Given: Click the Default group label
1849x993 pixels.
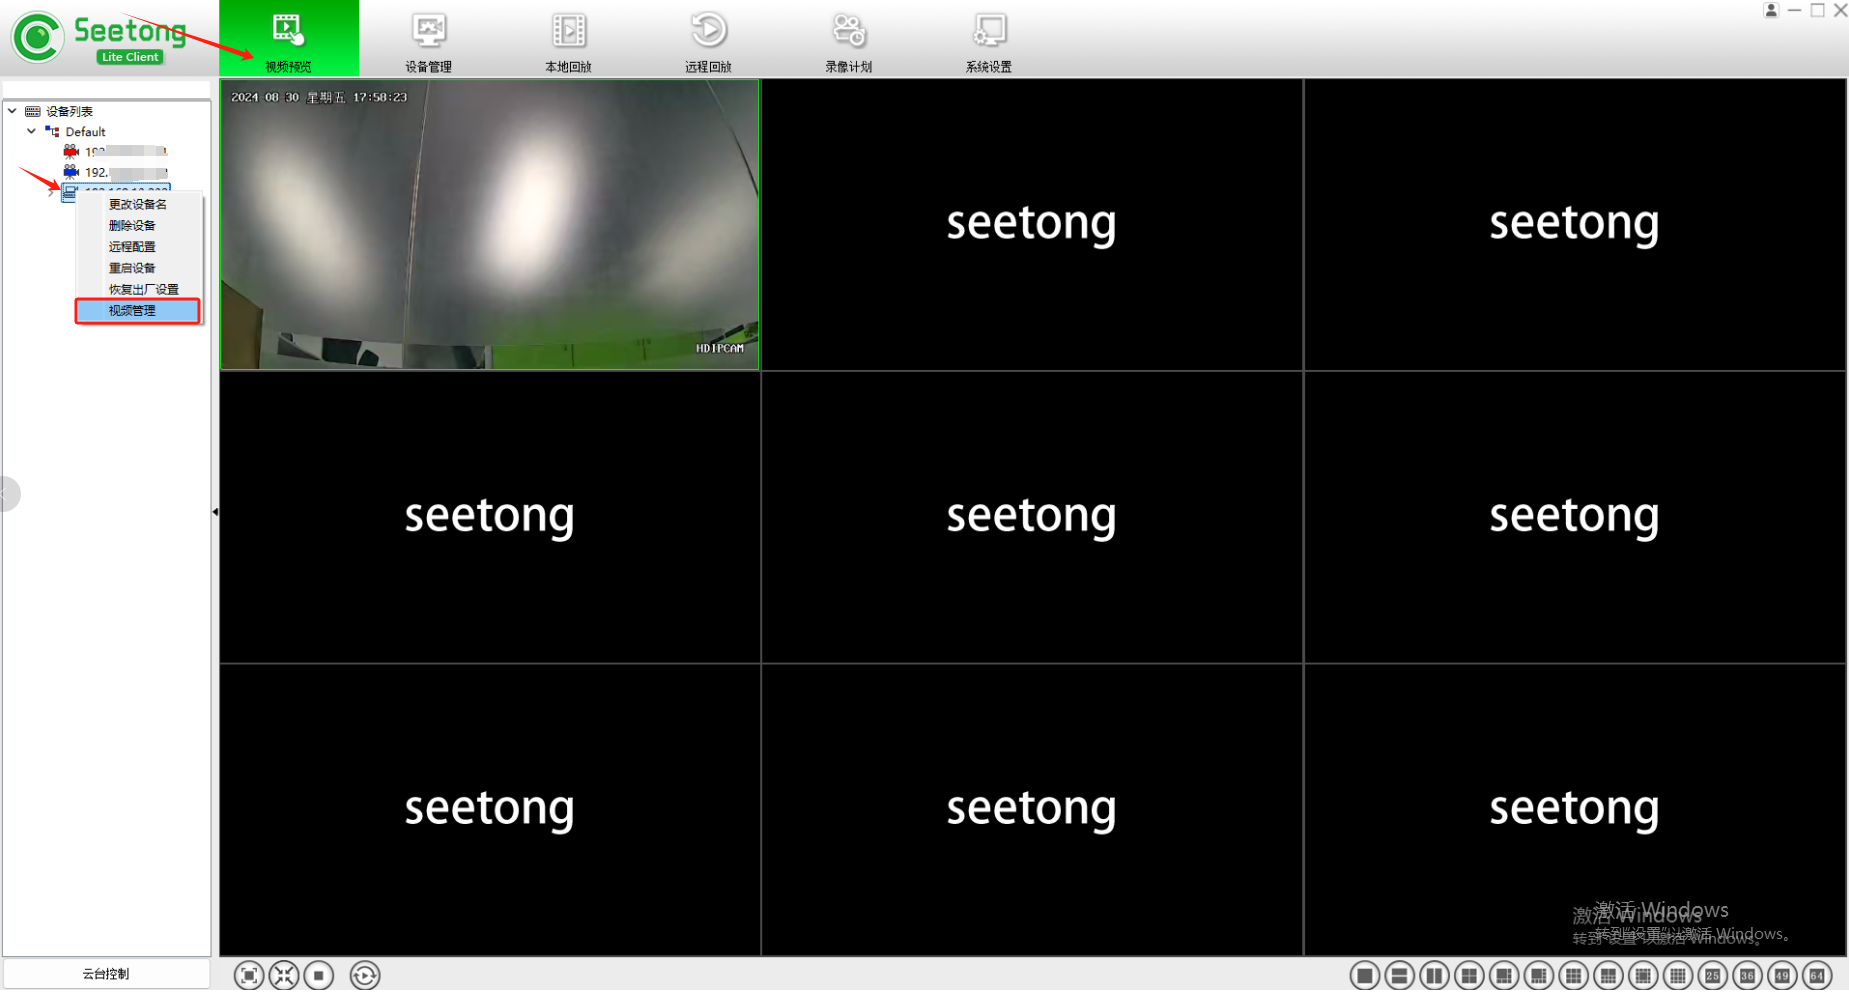Looking at the screenshot, I should (x=85, y=132).
